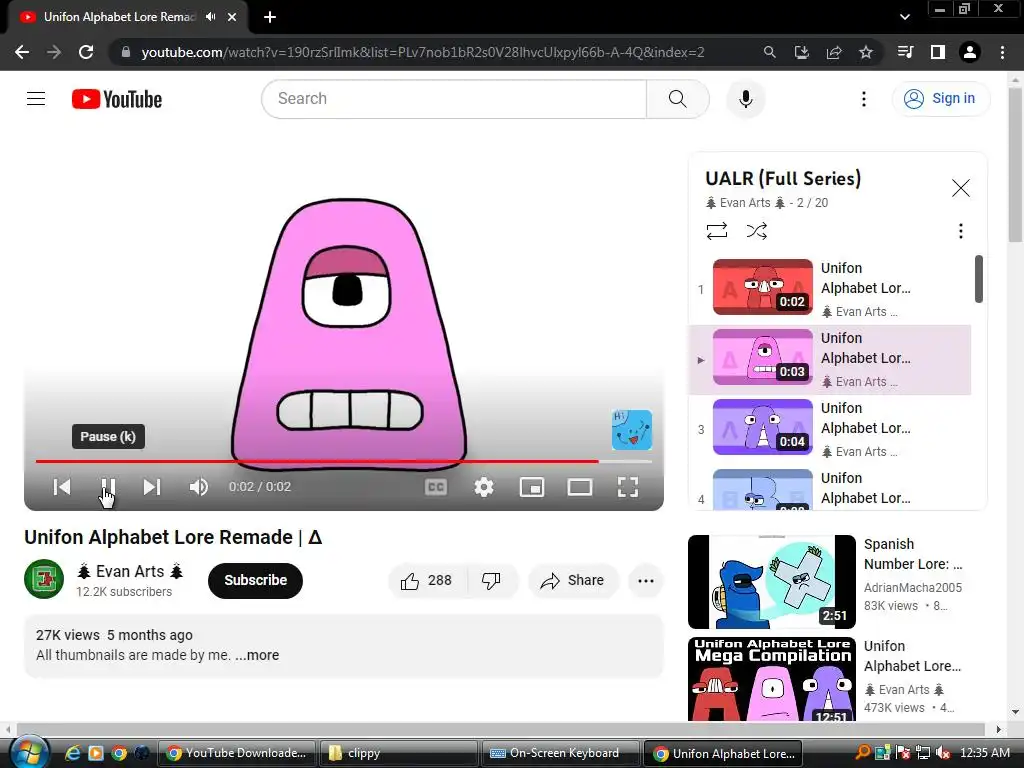Go to the YouTube home logo
This screenshot has height=768, width=1024.
click(117, 99)
